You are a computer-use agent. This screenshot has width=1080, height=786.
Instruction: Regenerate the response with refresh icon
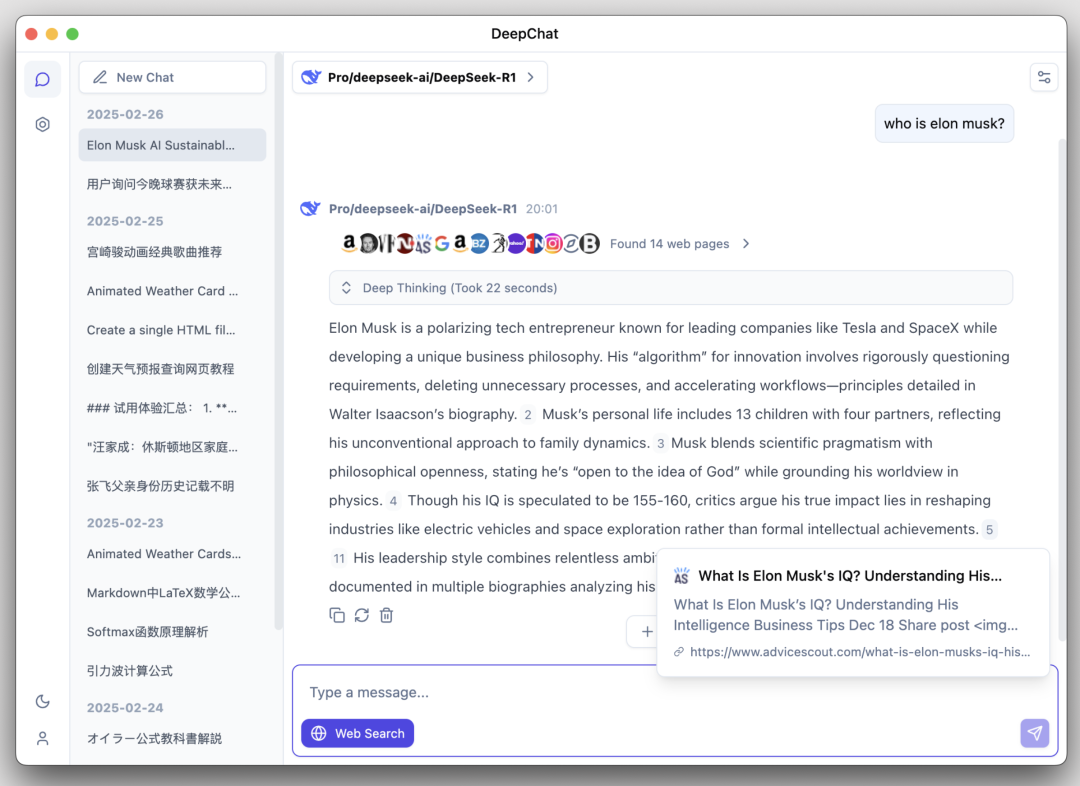pyautogui.click(x=362, y=615)
